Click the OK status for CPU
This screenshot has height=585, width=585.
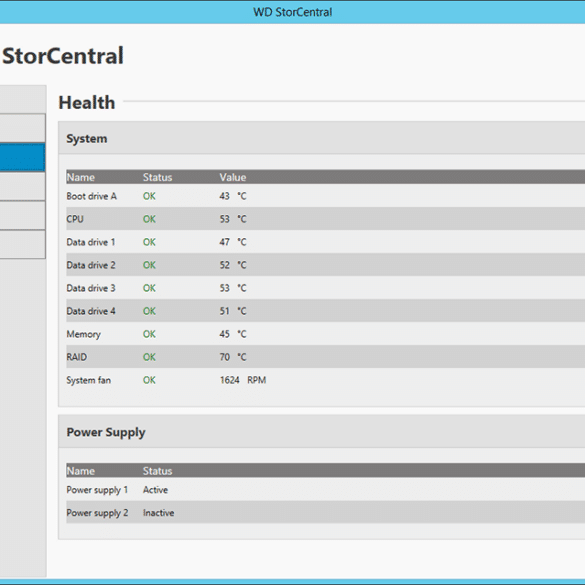(x=149, y=219)
